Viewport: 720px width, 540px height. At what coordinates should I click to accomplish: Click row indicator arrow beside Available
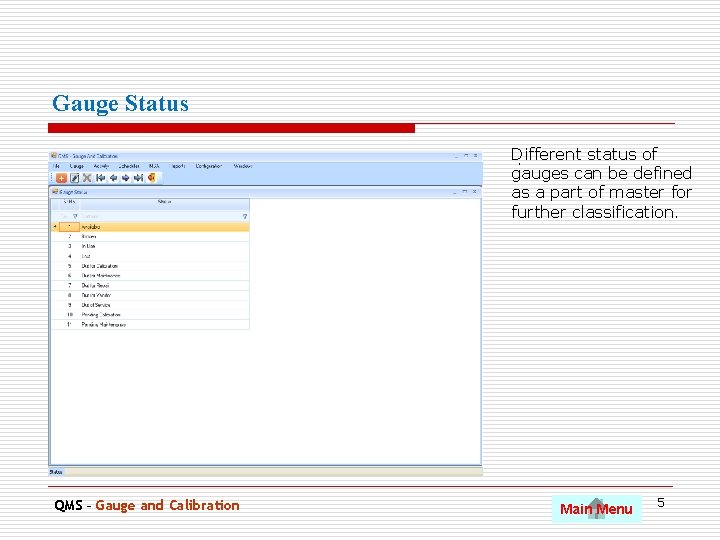click(x=55, y=227)
